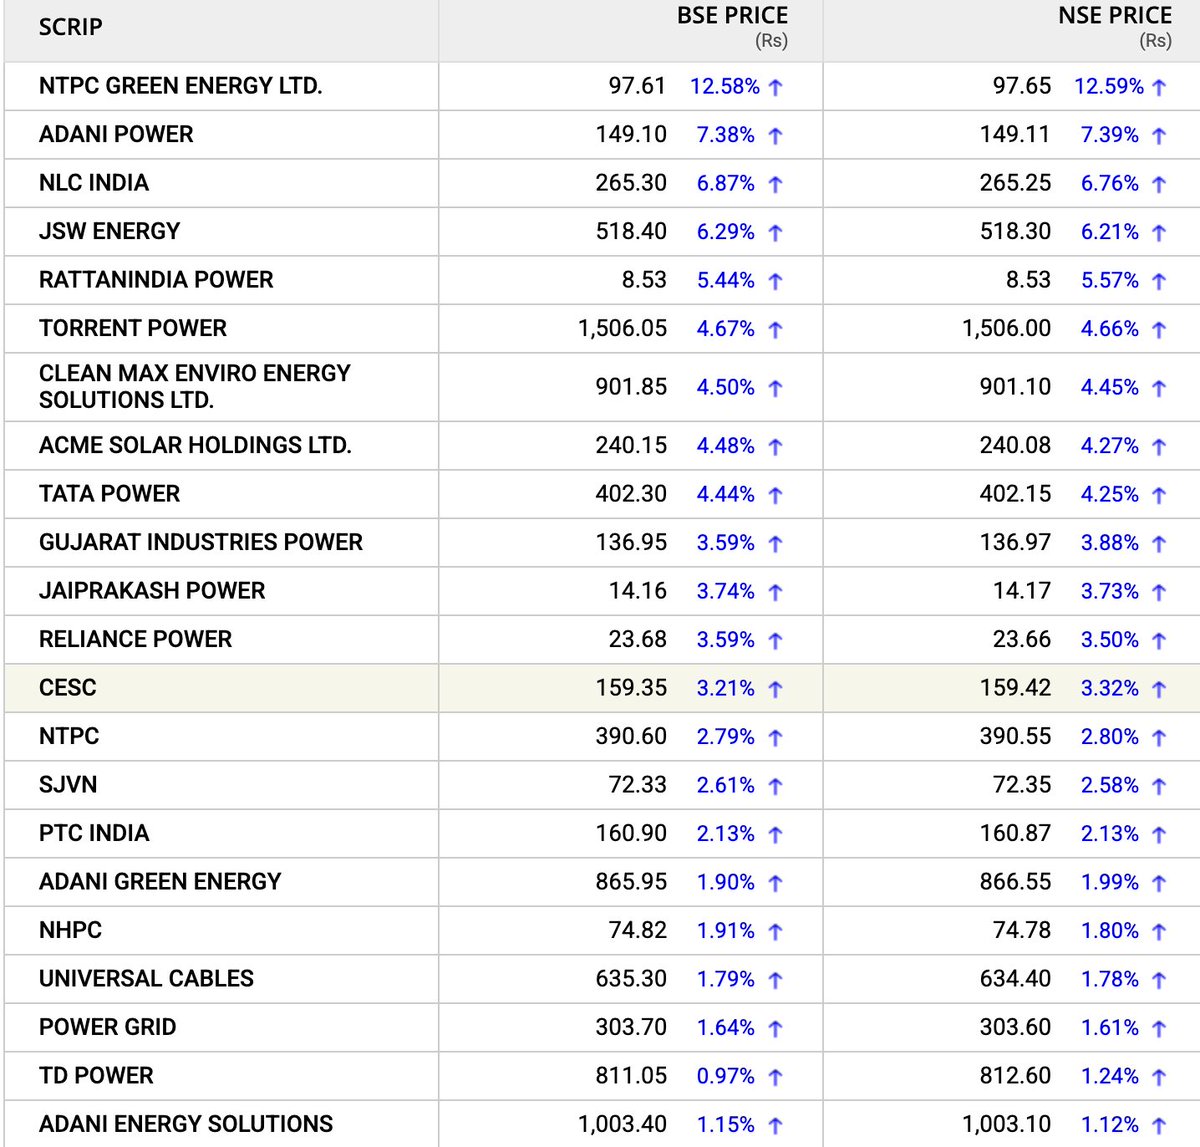The height and width of the screenshot is (1147, 1200).
Task: Open the SJVN scrip link
Action: 68,785
